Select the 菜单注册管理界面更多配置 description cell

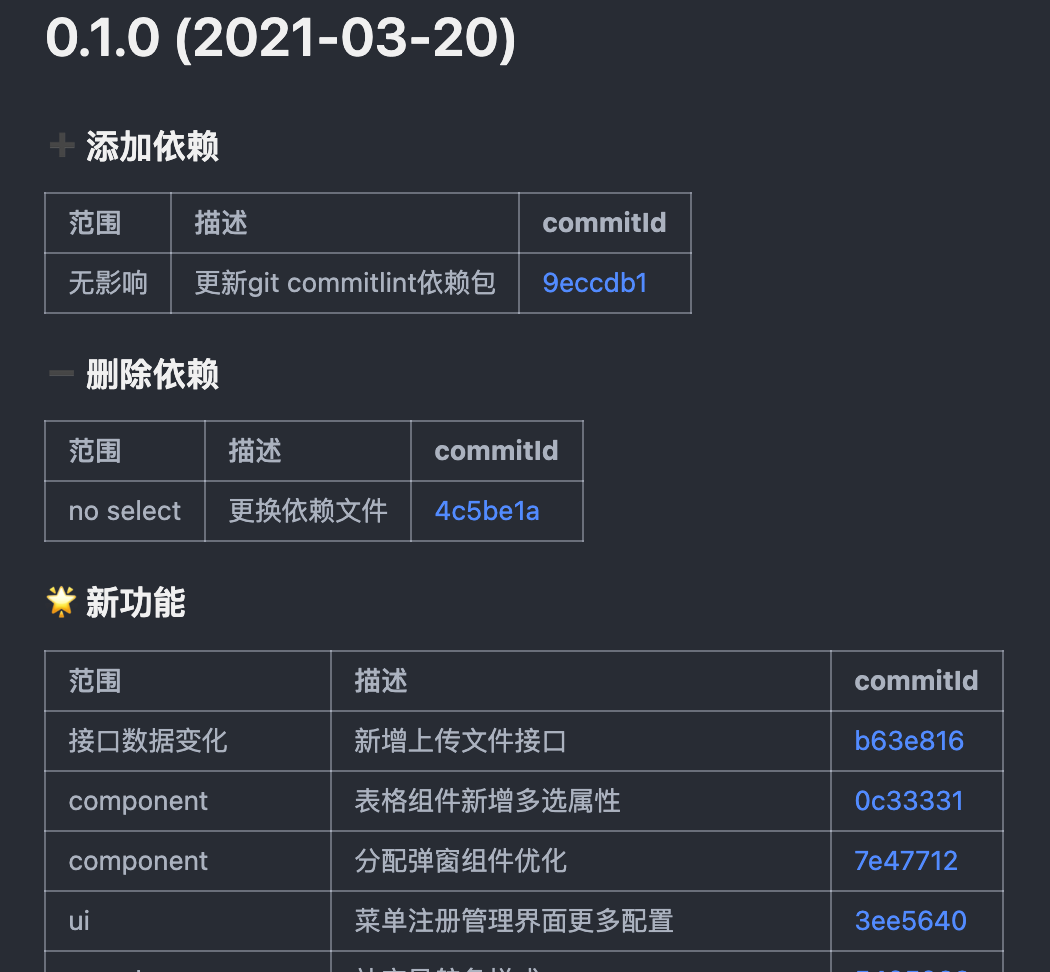(x=581, y=921)
